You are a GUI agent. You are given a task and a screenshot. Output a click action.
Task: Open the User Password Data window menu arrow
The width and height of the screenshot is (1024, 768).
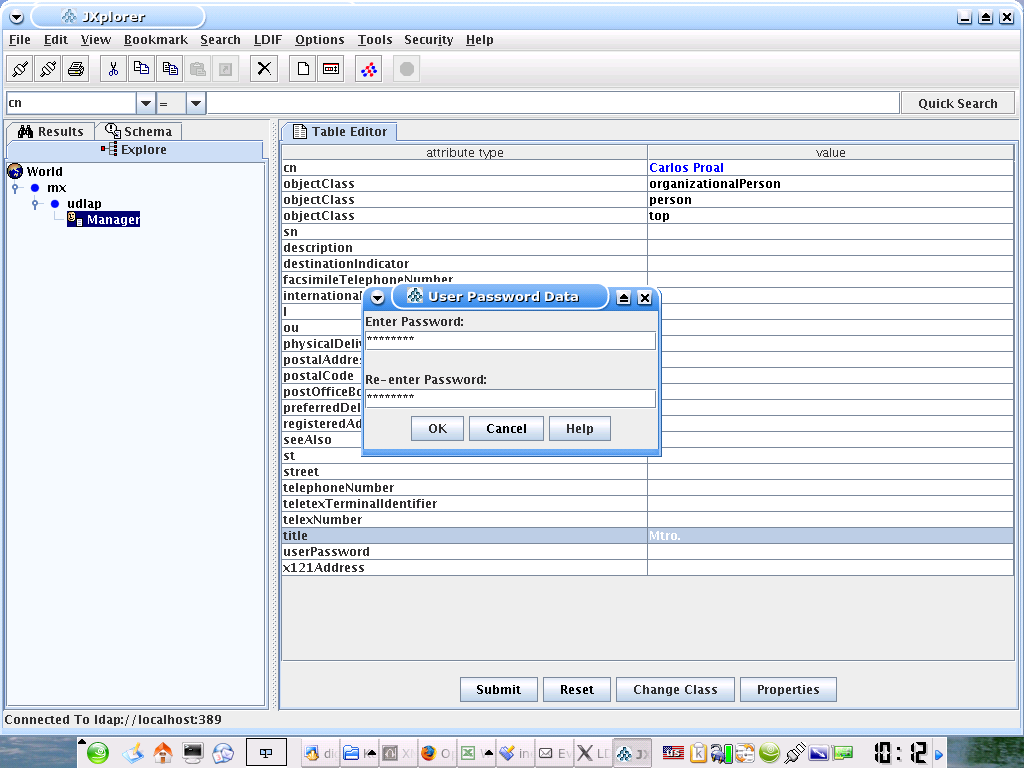378,297
